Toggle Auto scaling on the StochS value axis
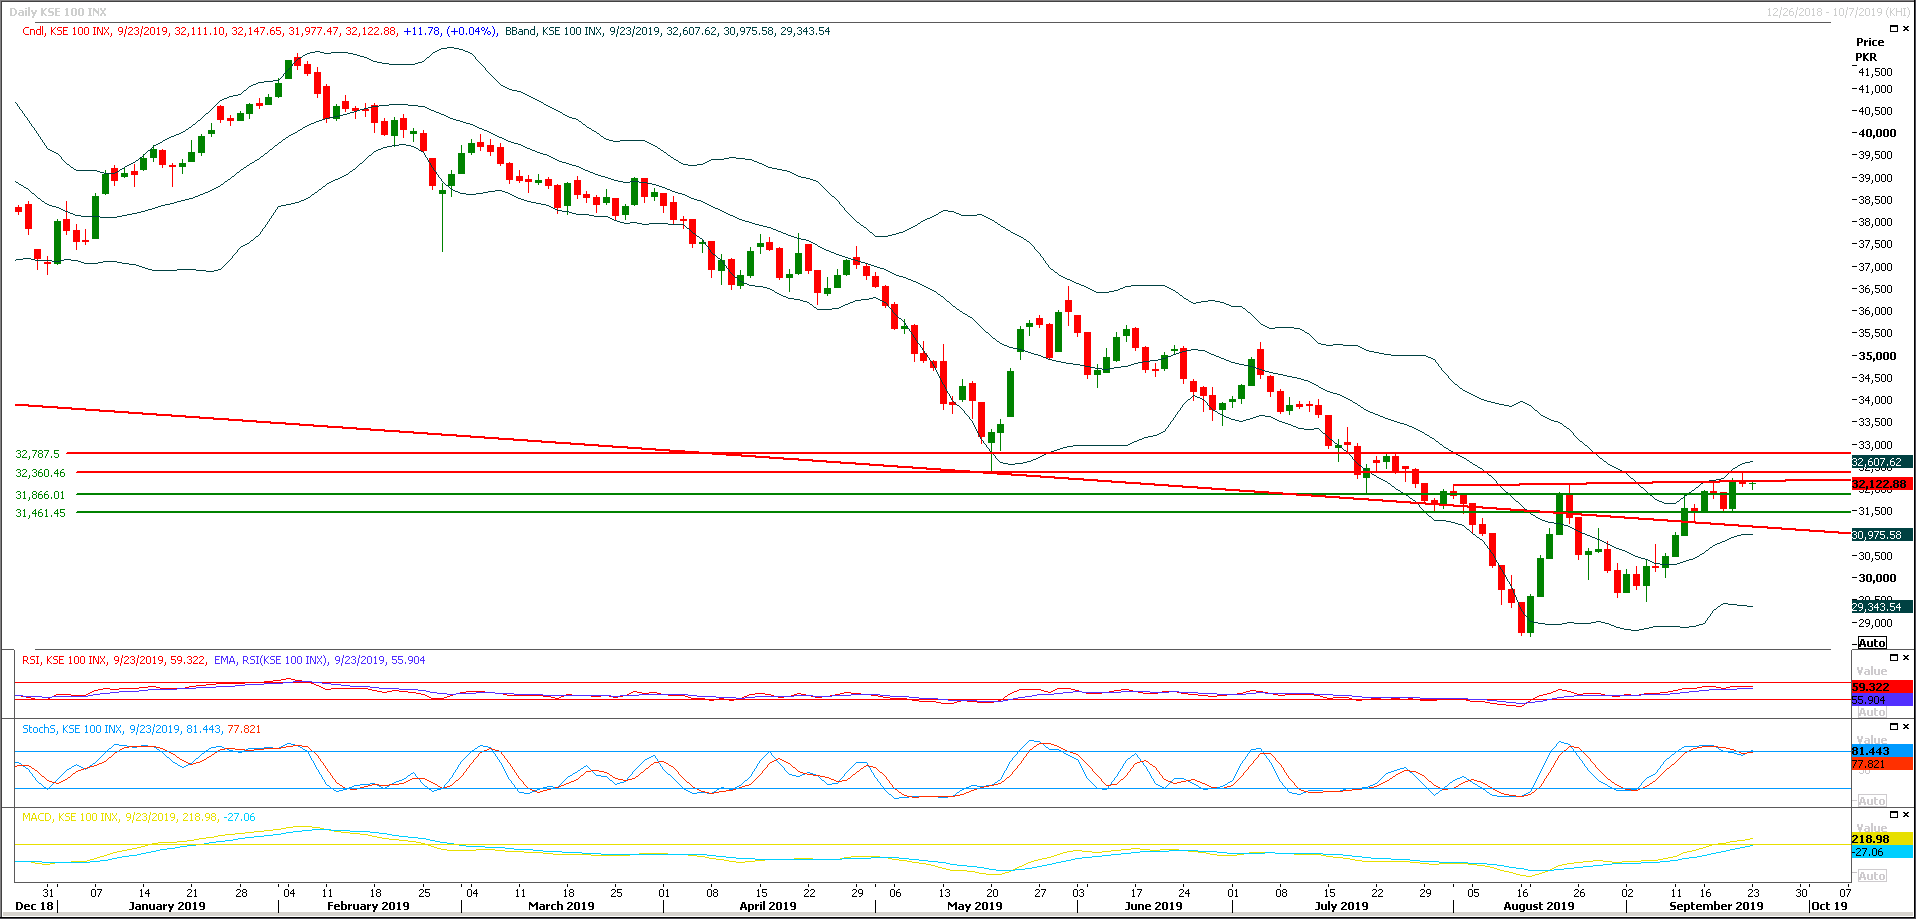This screenshot has height=919, width=1916. tap(1872, 800)
